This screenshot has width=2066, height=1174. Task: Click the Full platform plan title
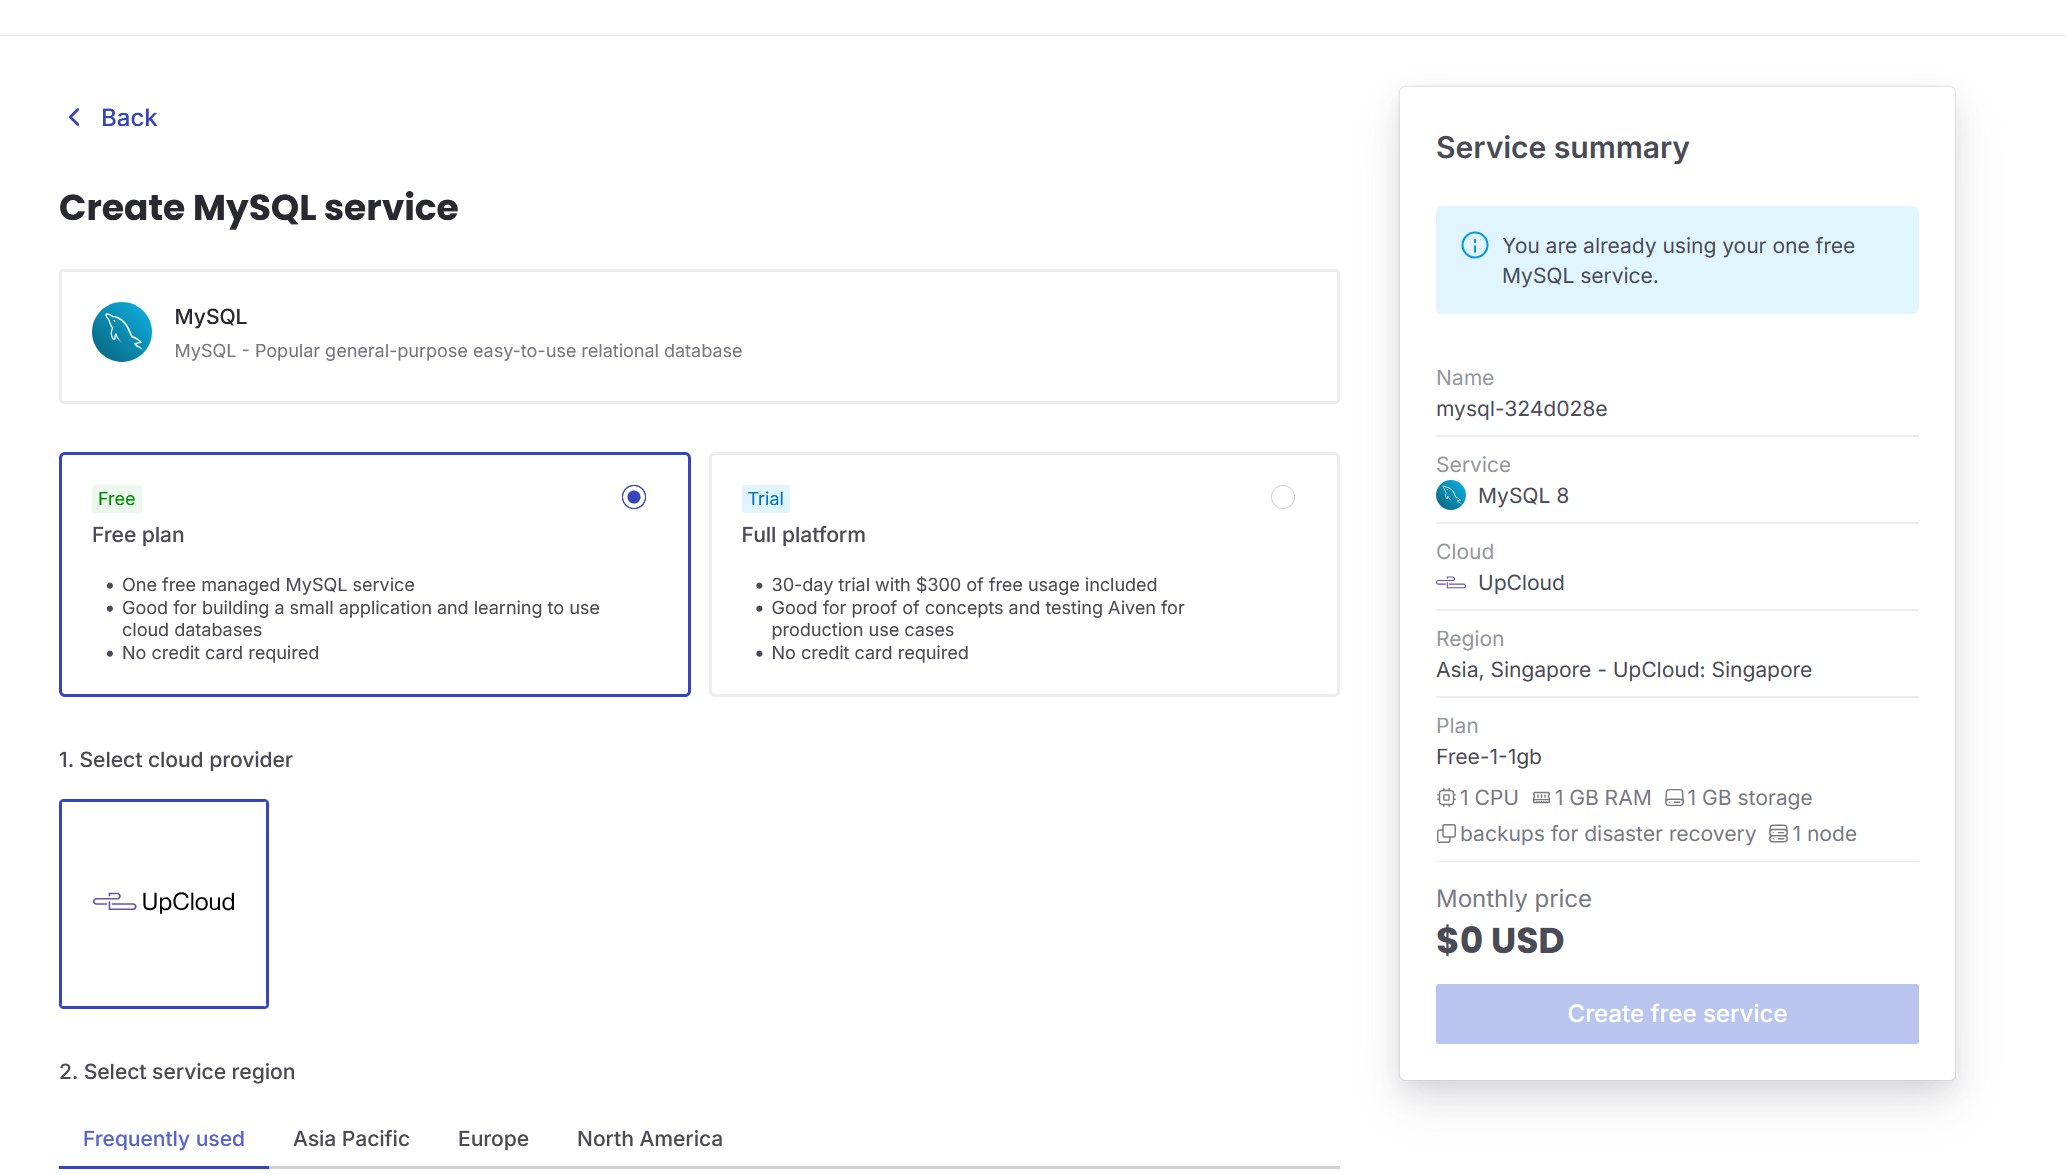tap(804, 535)
